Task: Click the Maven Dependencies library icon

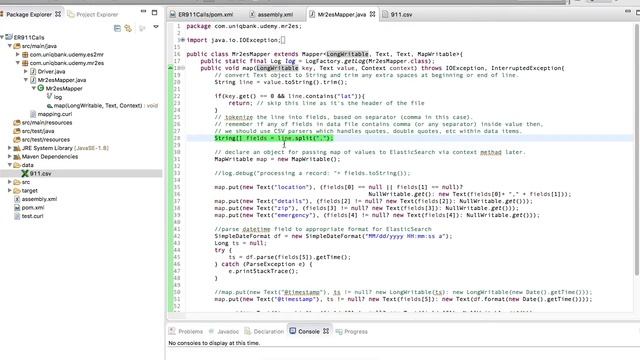Action: pyautogui.click(x=17, y=156)
